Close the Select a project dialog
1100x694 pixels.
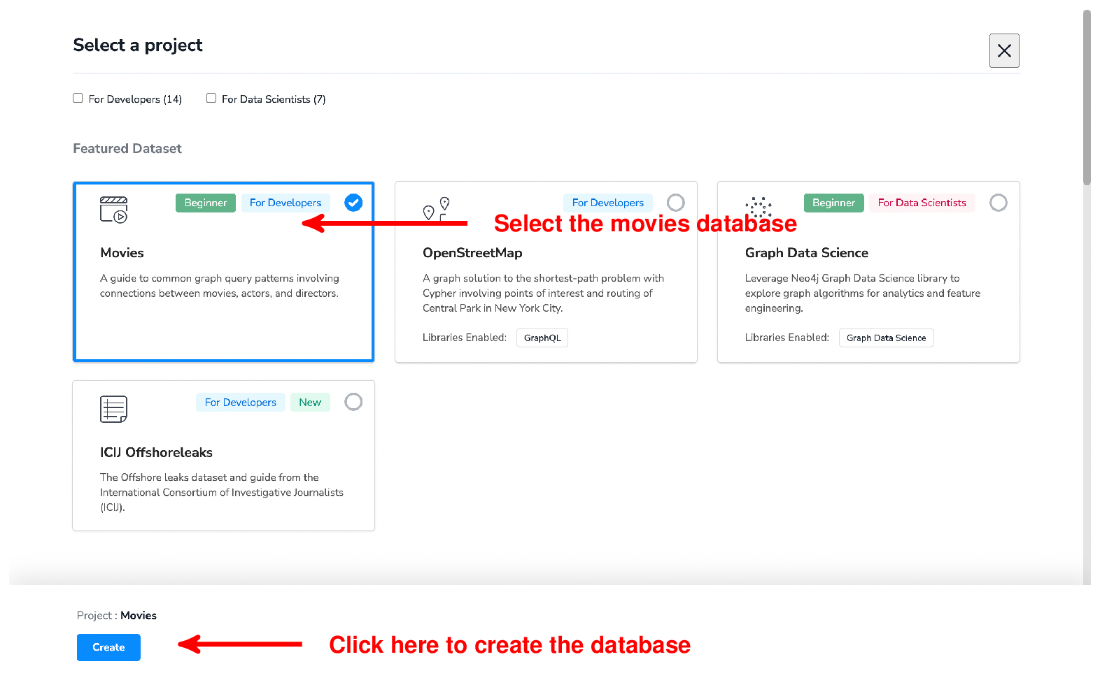click(1004, 51)
